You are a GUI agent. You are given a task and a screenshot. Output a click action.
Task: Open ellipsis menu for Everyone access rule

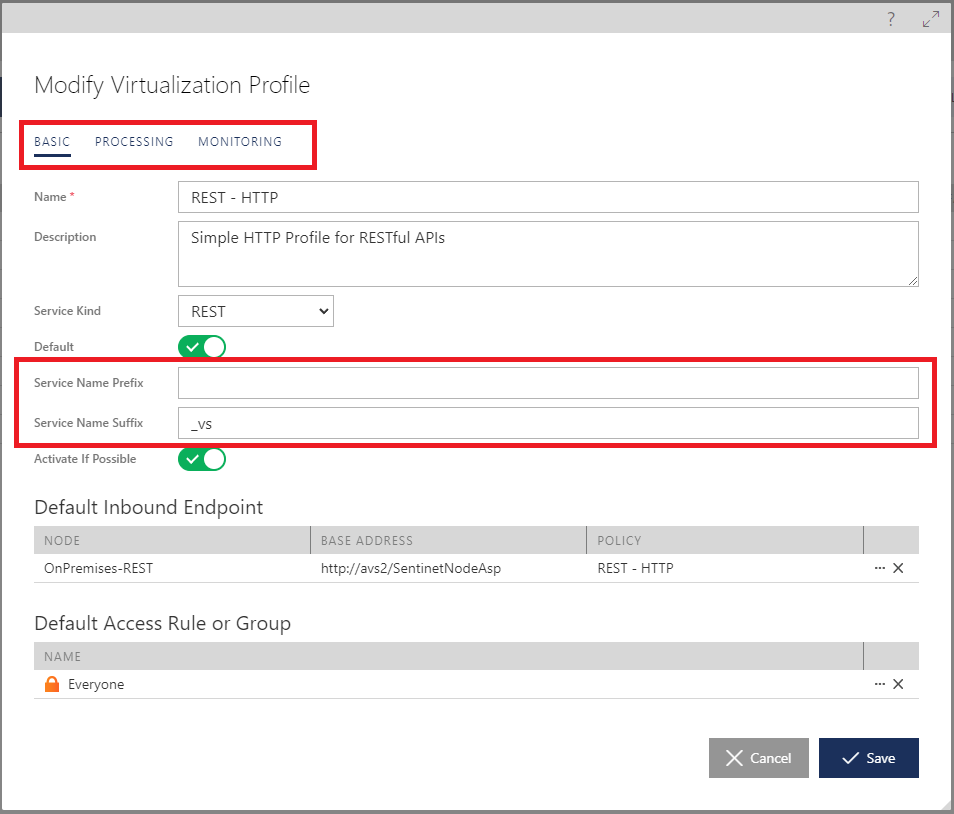(x=880, y=684)
